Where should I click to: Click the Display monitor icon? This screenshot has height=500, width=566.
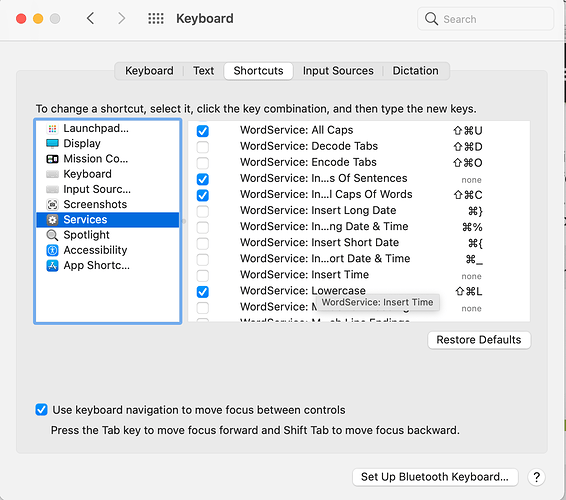point(52,144)
